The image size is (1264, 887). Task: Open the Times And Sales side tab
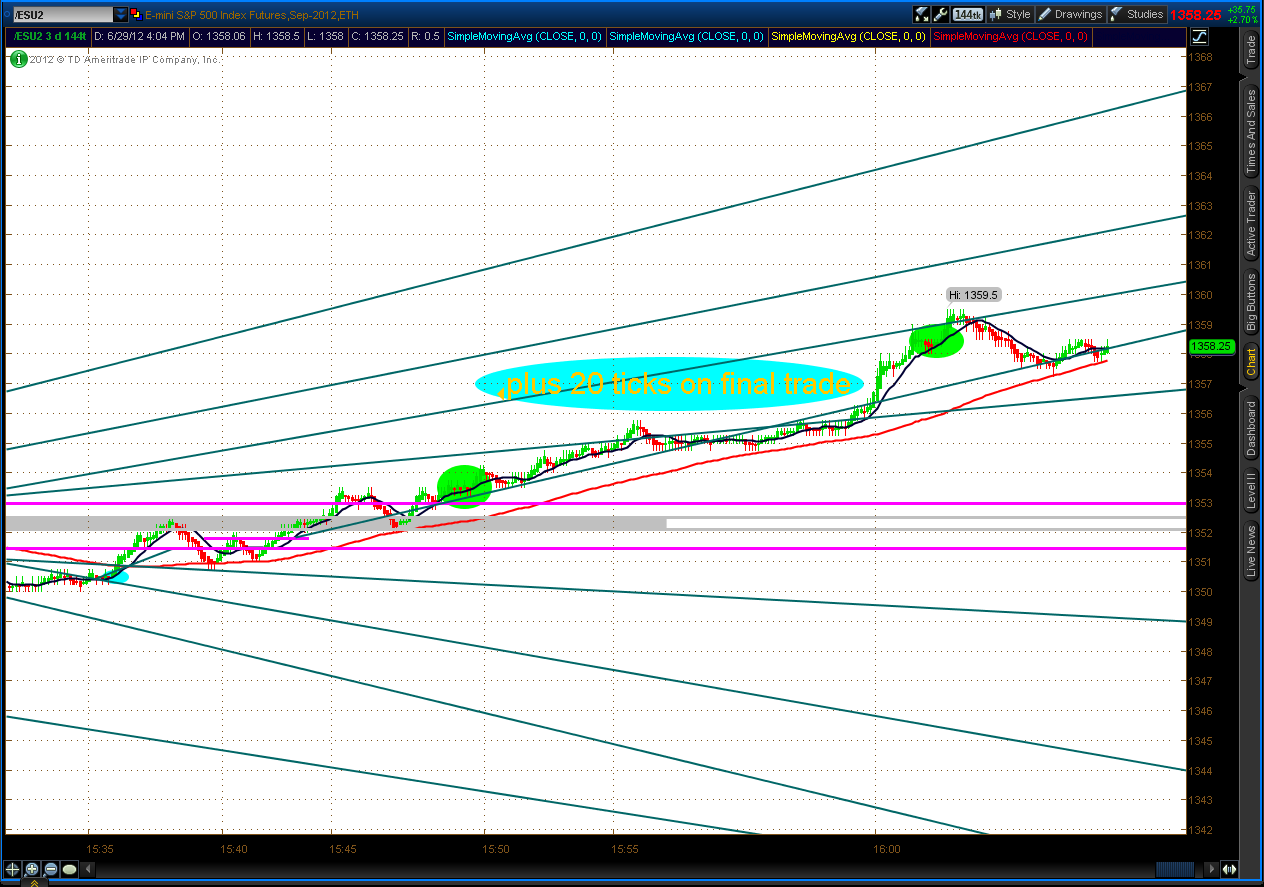click(x=1250, y=133)
